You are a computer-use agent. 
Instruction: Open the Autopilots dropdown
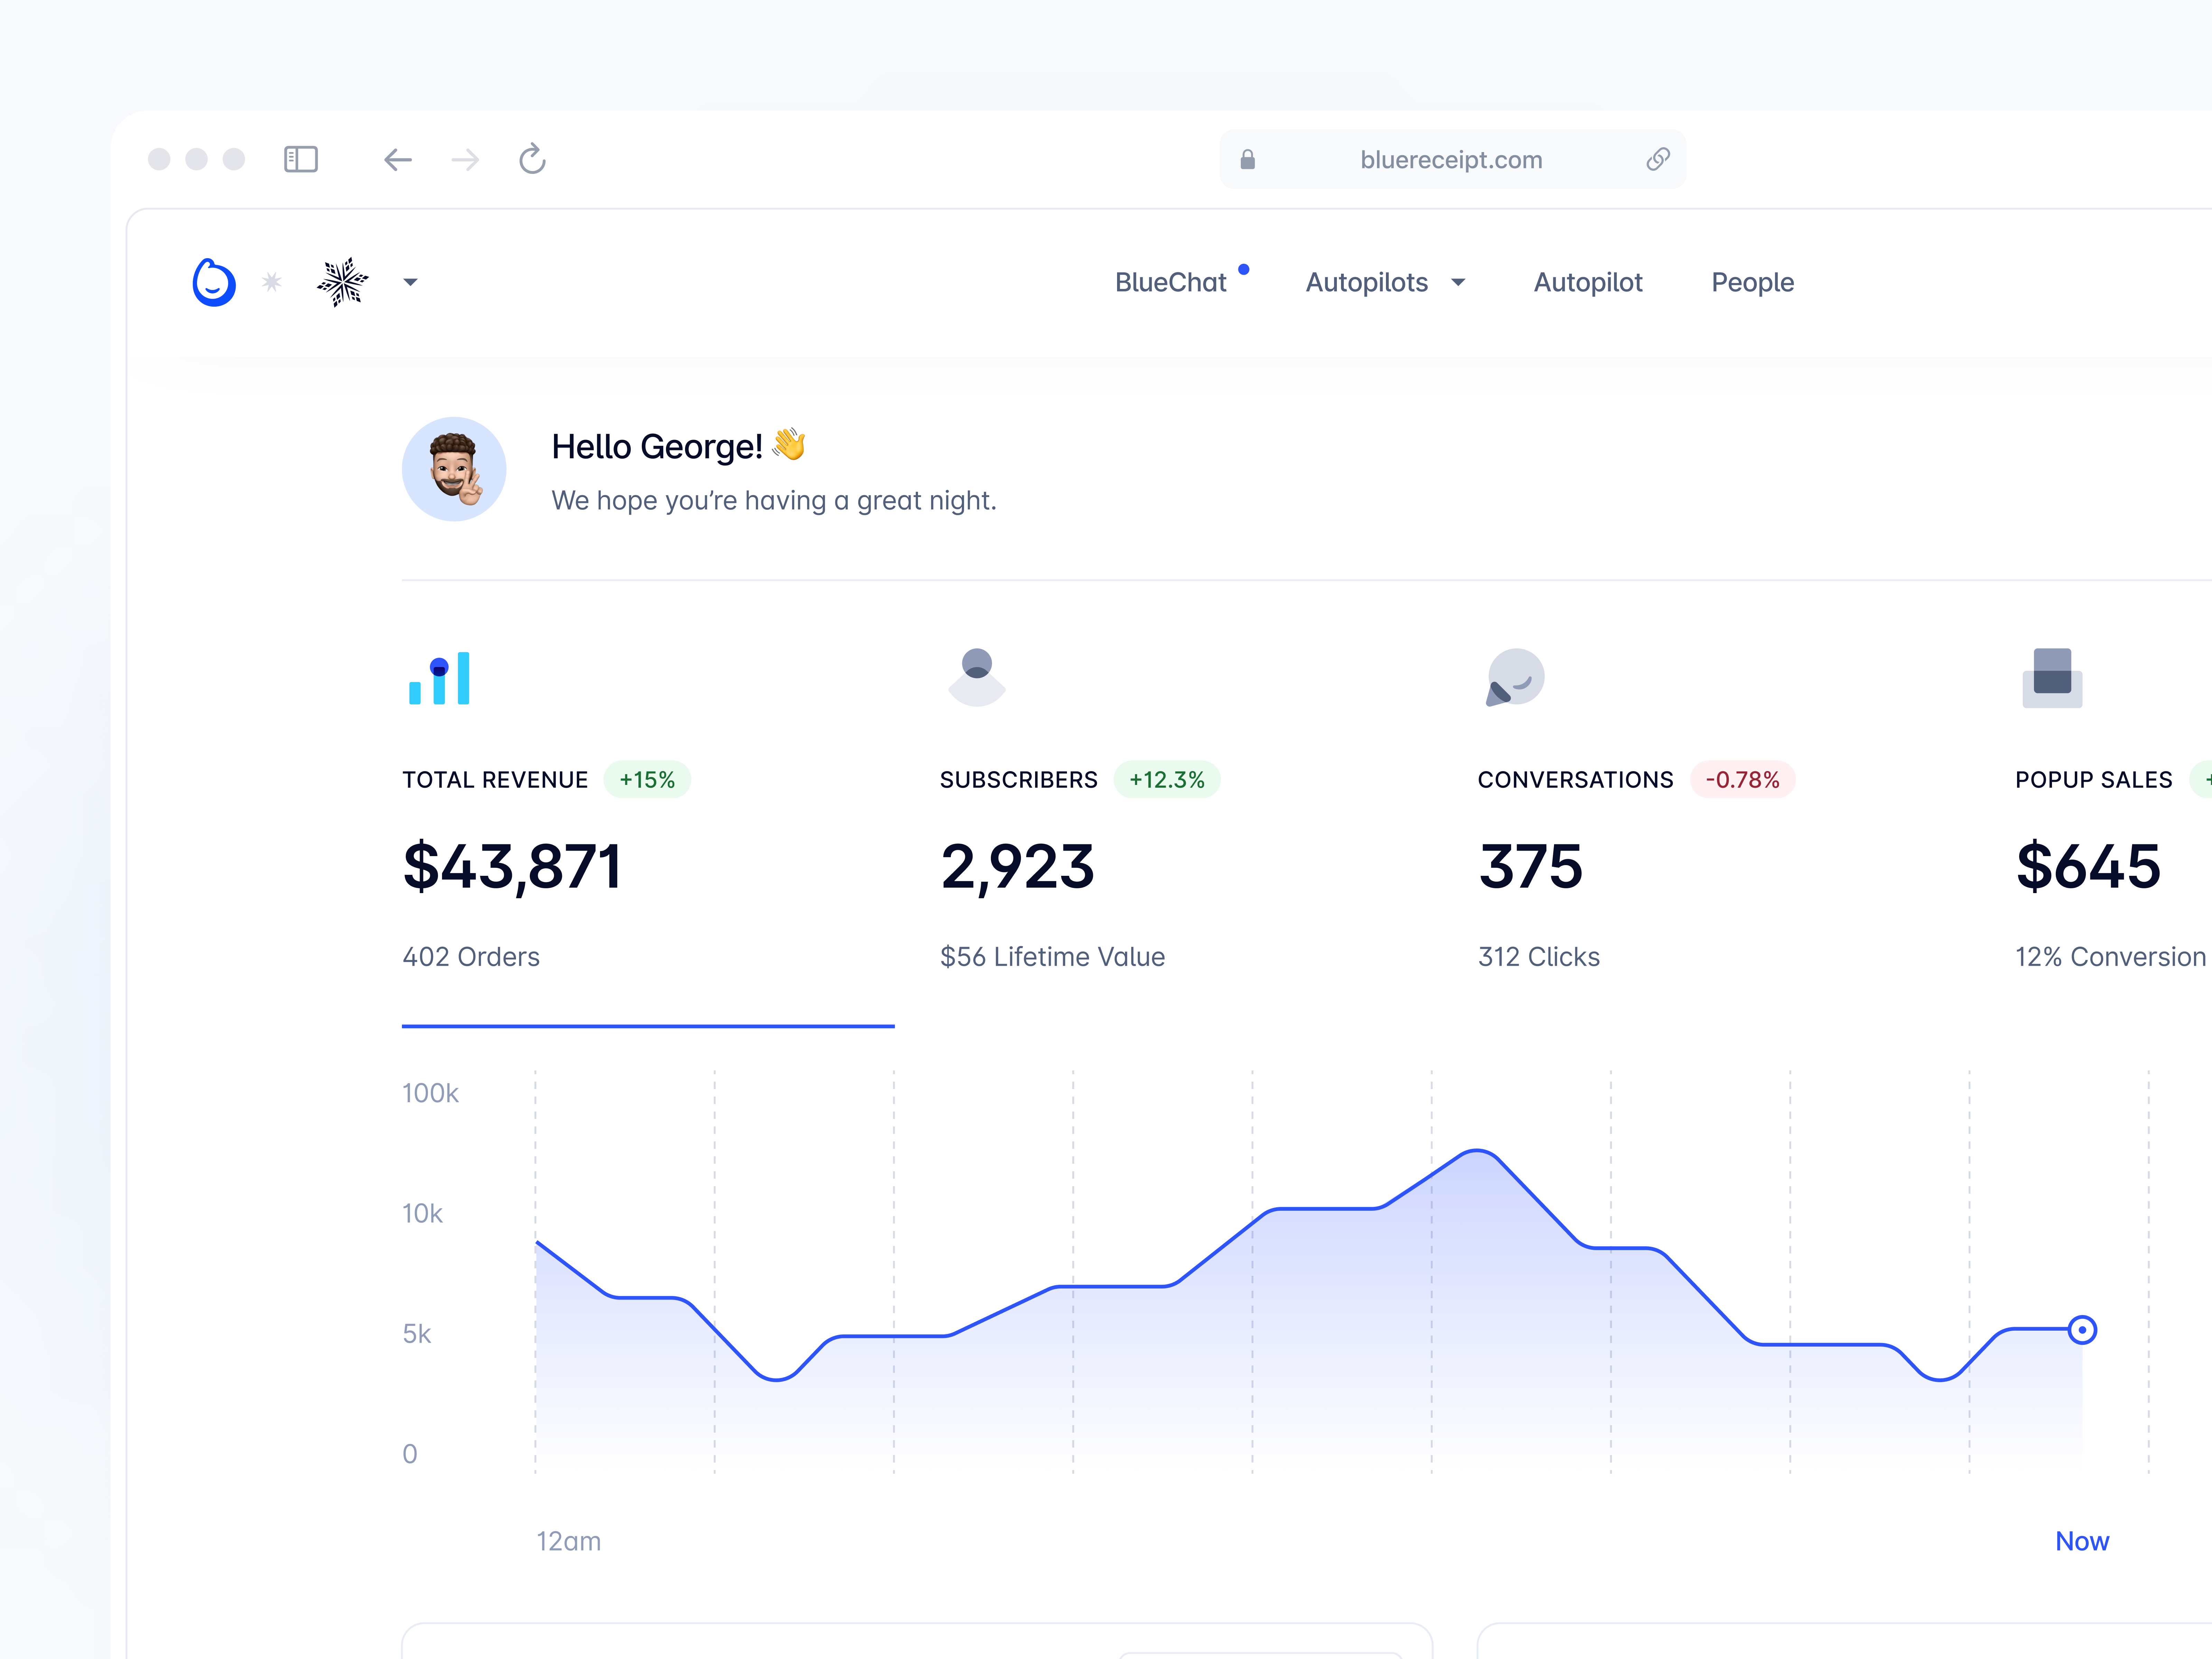pyautogui.click(x=1386, y=282)
